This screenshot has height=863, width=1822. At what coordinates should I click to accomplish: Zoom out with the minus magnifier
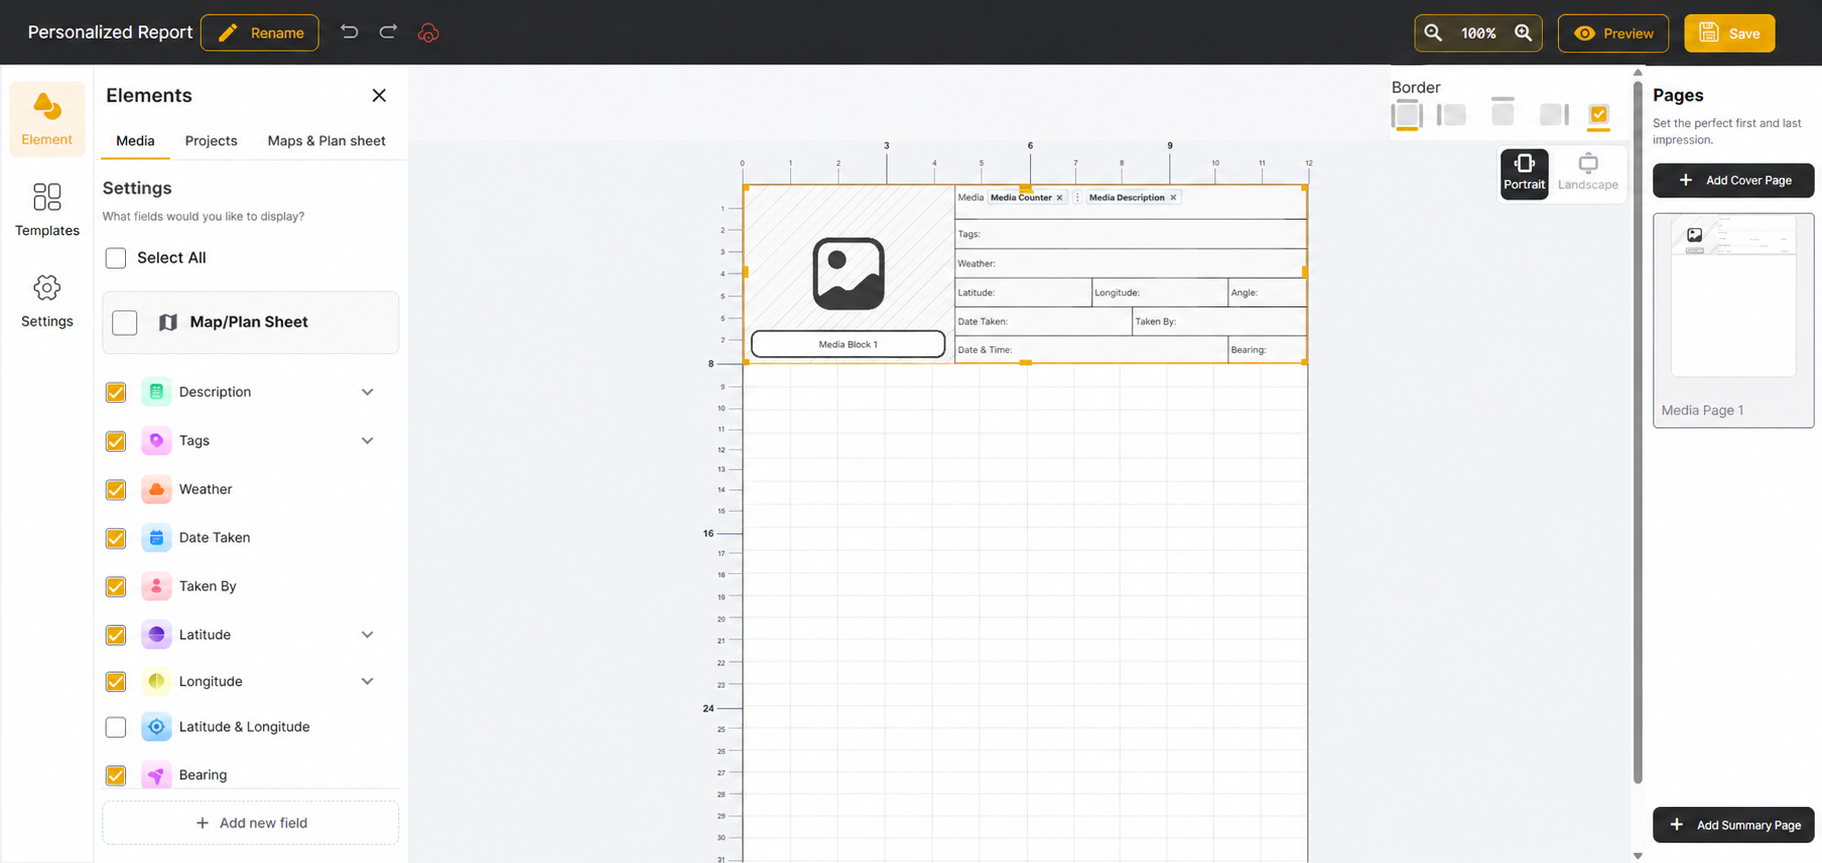(x=1433, y=33)
